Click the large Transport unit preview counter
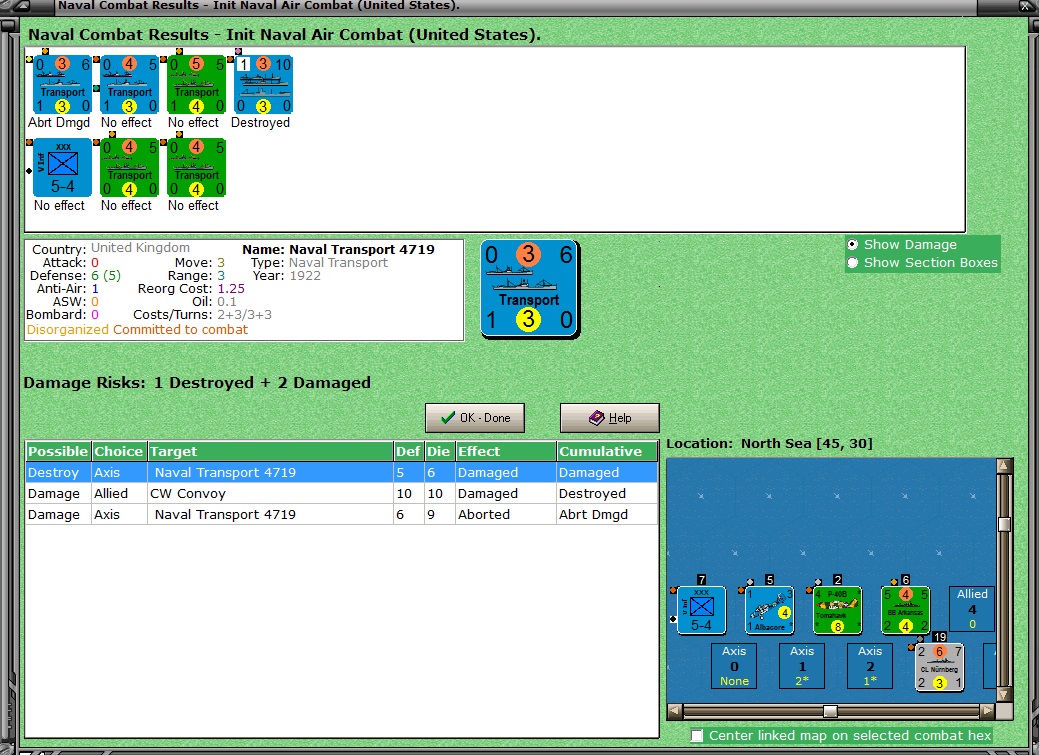The height and width of the screenshot is (755, 1039). pos(529,289)
